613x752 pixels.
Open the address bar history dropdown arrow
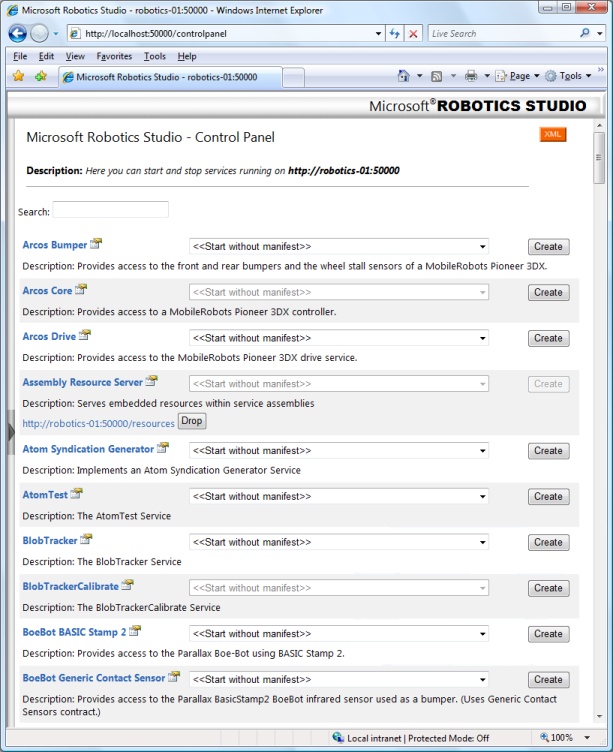tap(378, 34)
